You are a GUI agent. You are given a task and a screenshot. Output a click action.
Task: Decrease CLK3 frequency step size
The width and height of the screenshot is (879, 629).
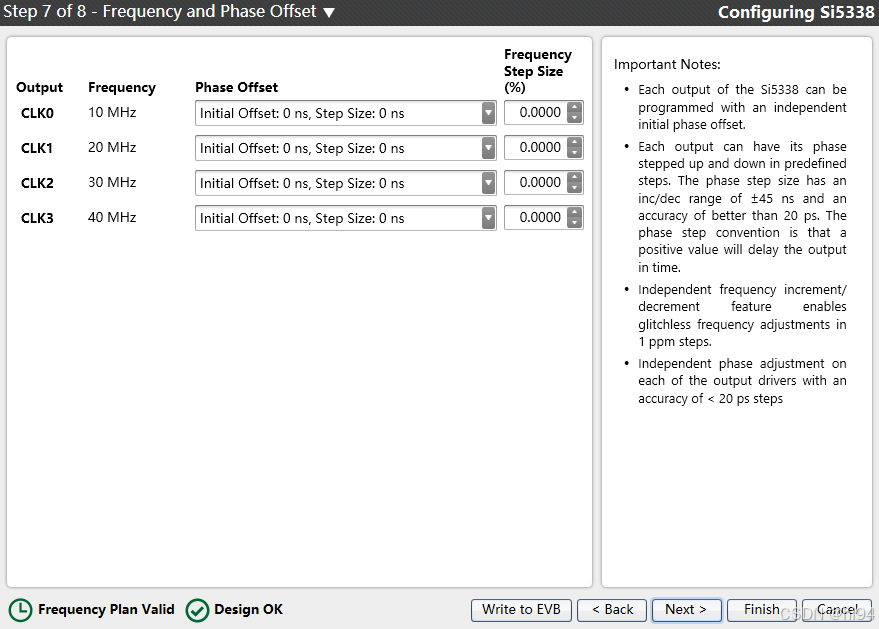pos(575,223)
